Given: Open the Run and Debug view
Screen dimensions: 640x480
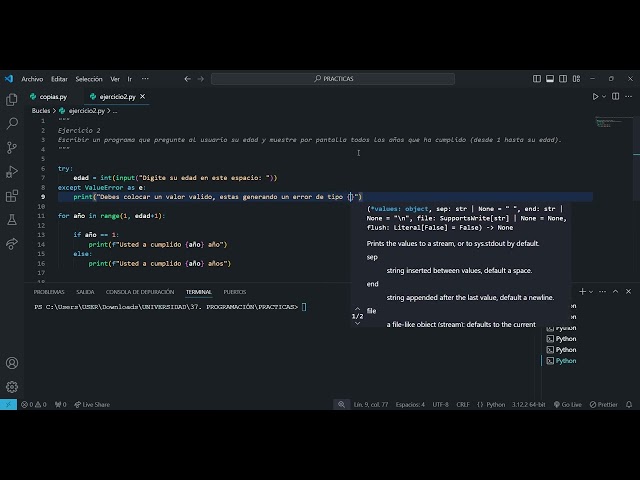Looking at the screenshot, I should 12,171.
